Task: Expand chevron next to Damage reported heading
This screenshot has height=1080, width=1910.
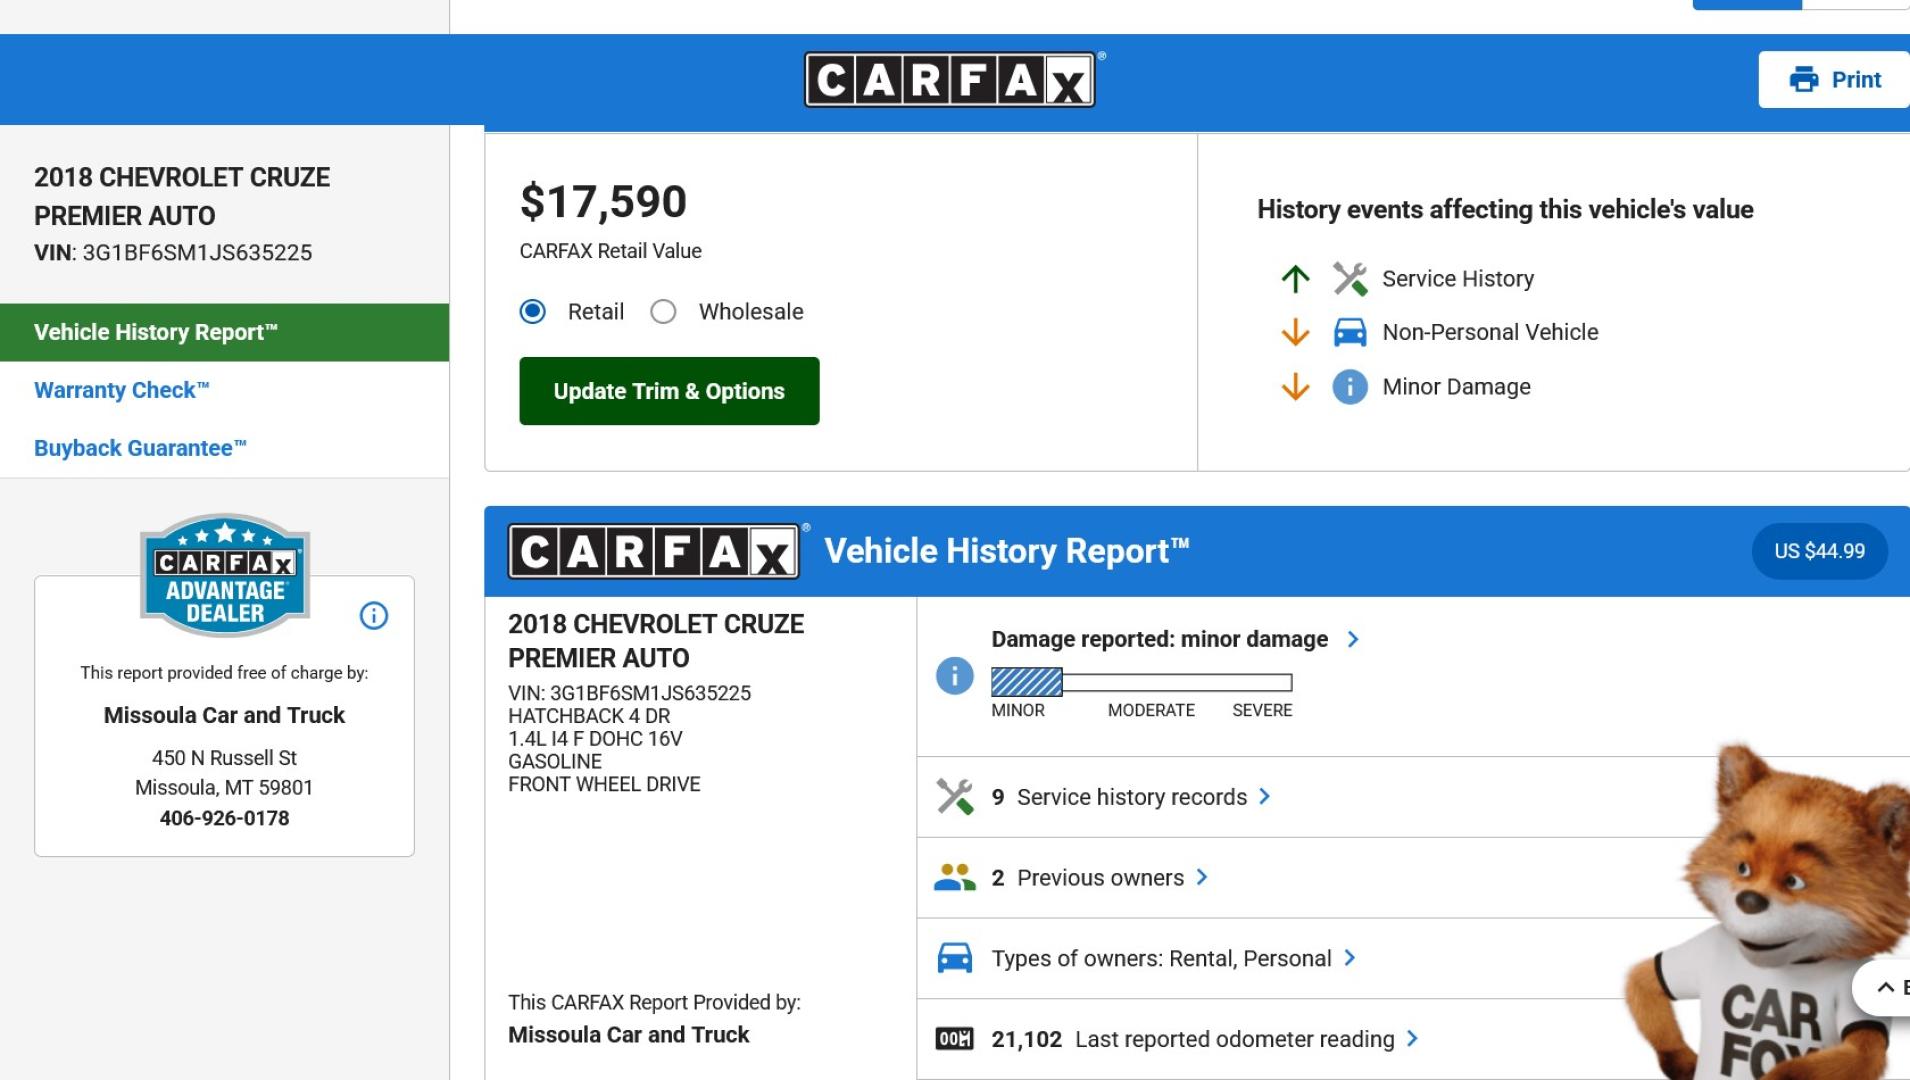Action: (x=1353, y=639)
